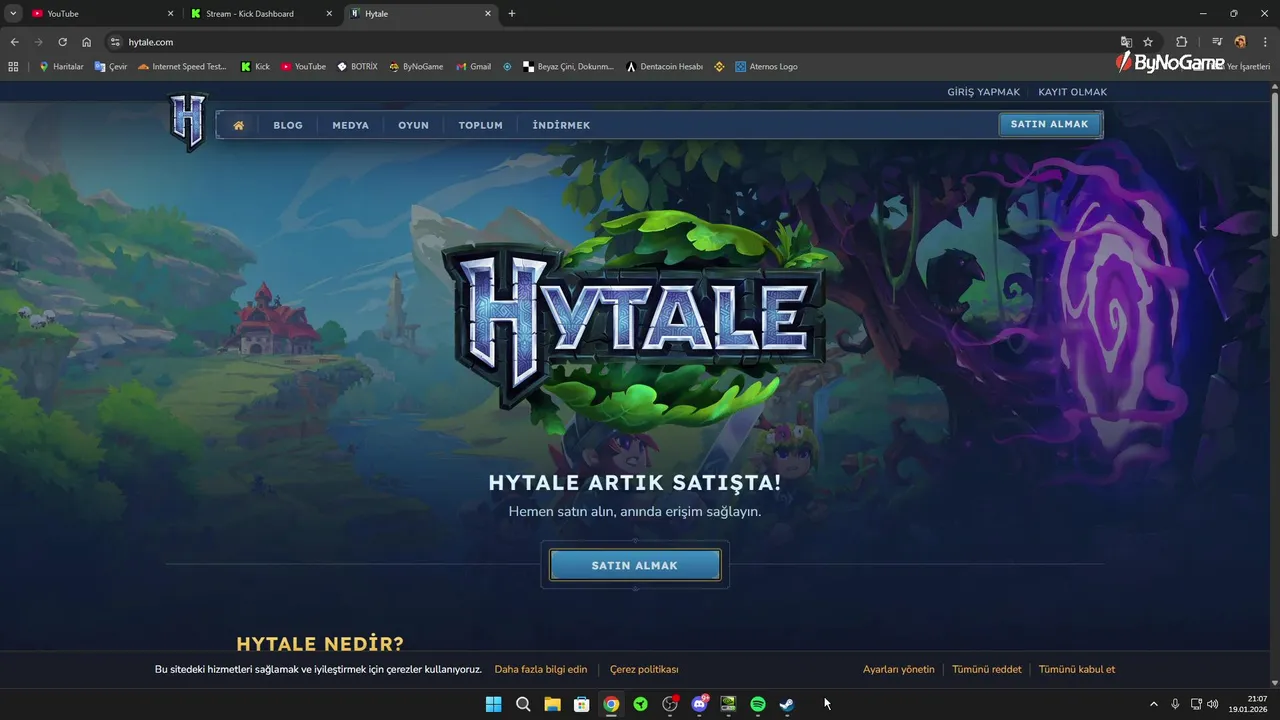Open Spotify from the taskbar

pyautogui.click(x=758, y=704)
